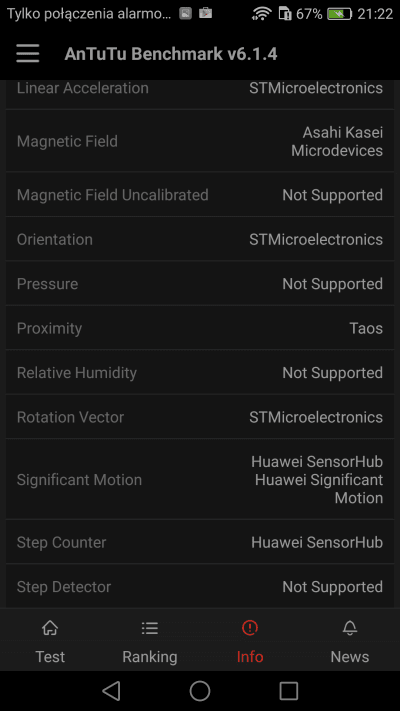Tap the Android back navigation button

[x=111, y=691]
